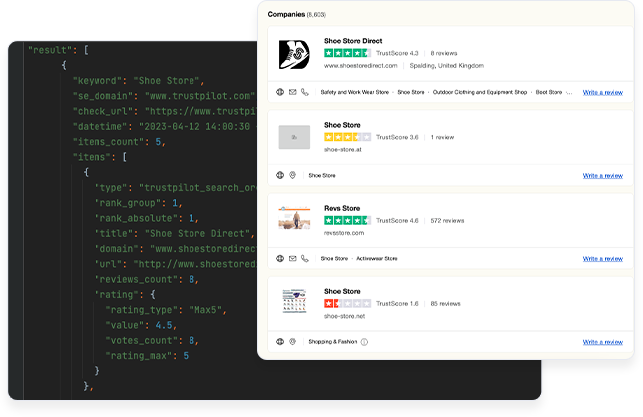Click the "rating_max": 5 line in code
643x417 pixels.
click(147, 355)
